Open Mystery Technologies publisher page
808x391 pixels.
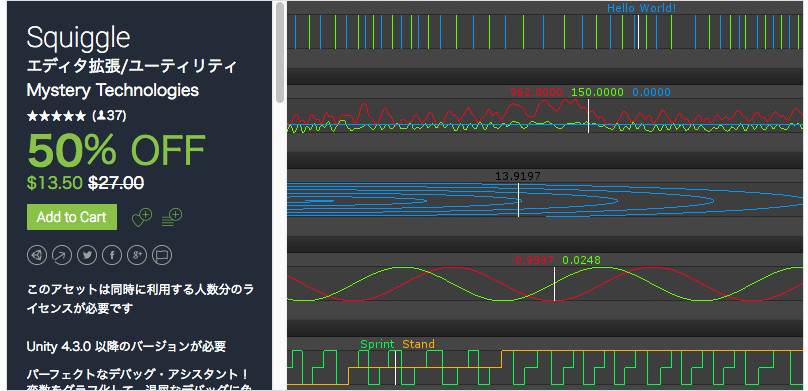[112, 90]
